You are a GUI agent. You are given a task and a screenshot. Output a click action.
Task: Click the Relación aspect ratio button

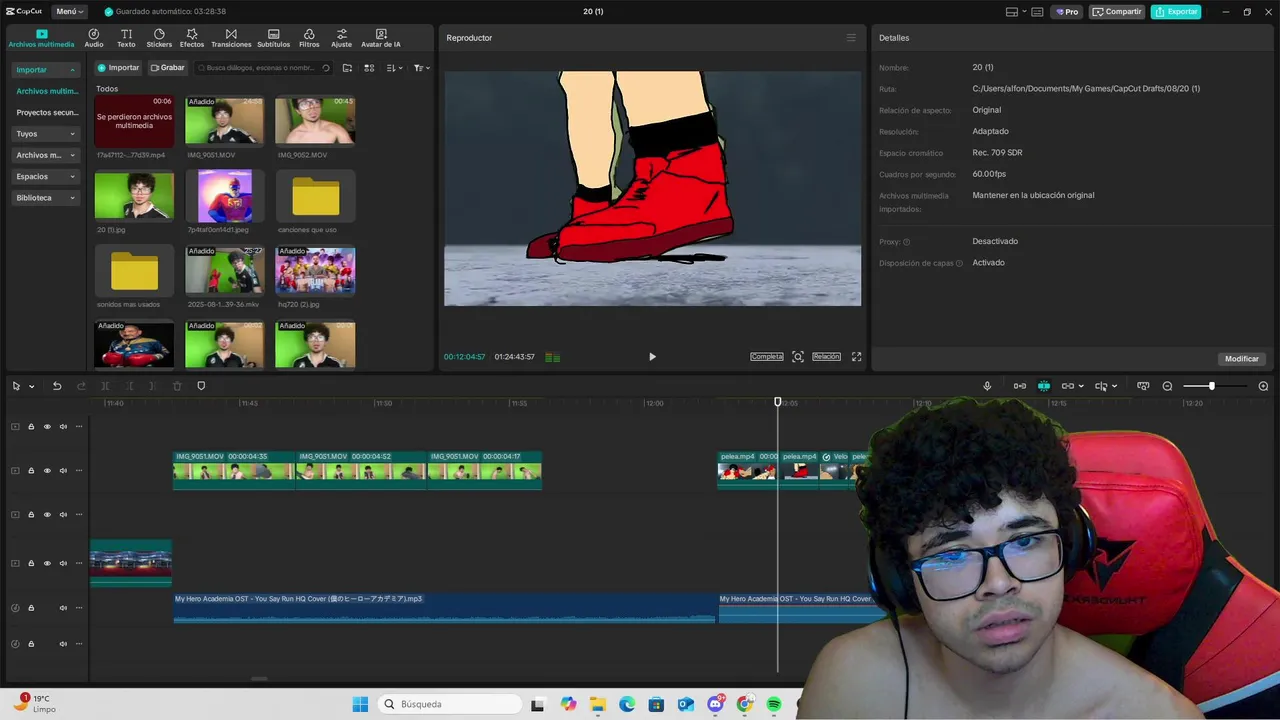[x=826, y=357]
